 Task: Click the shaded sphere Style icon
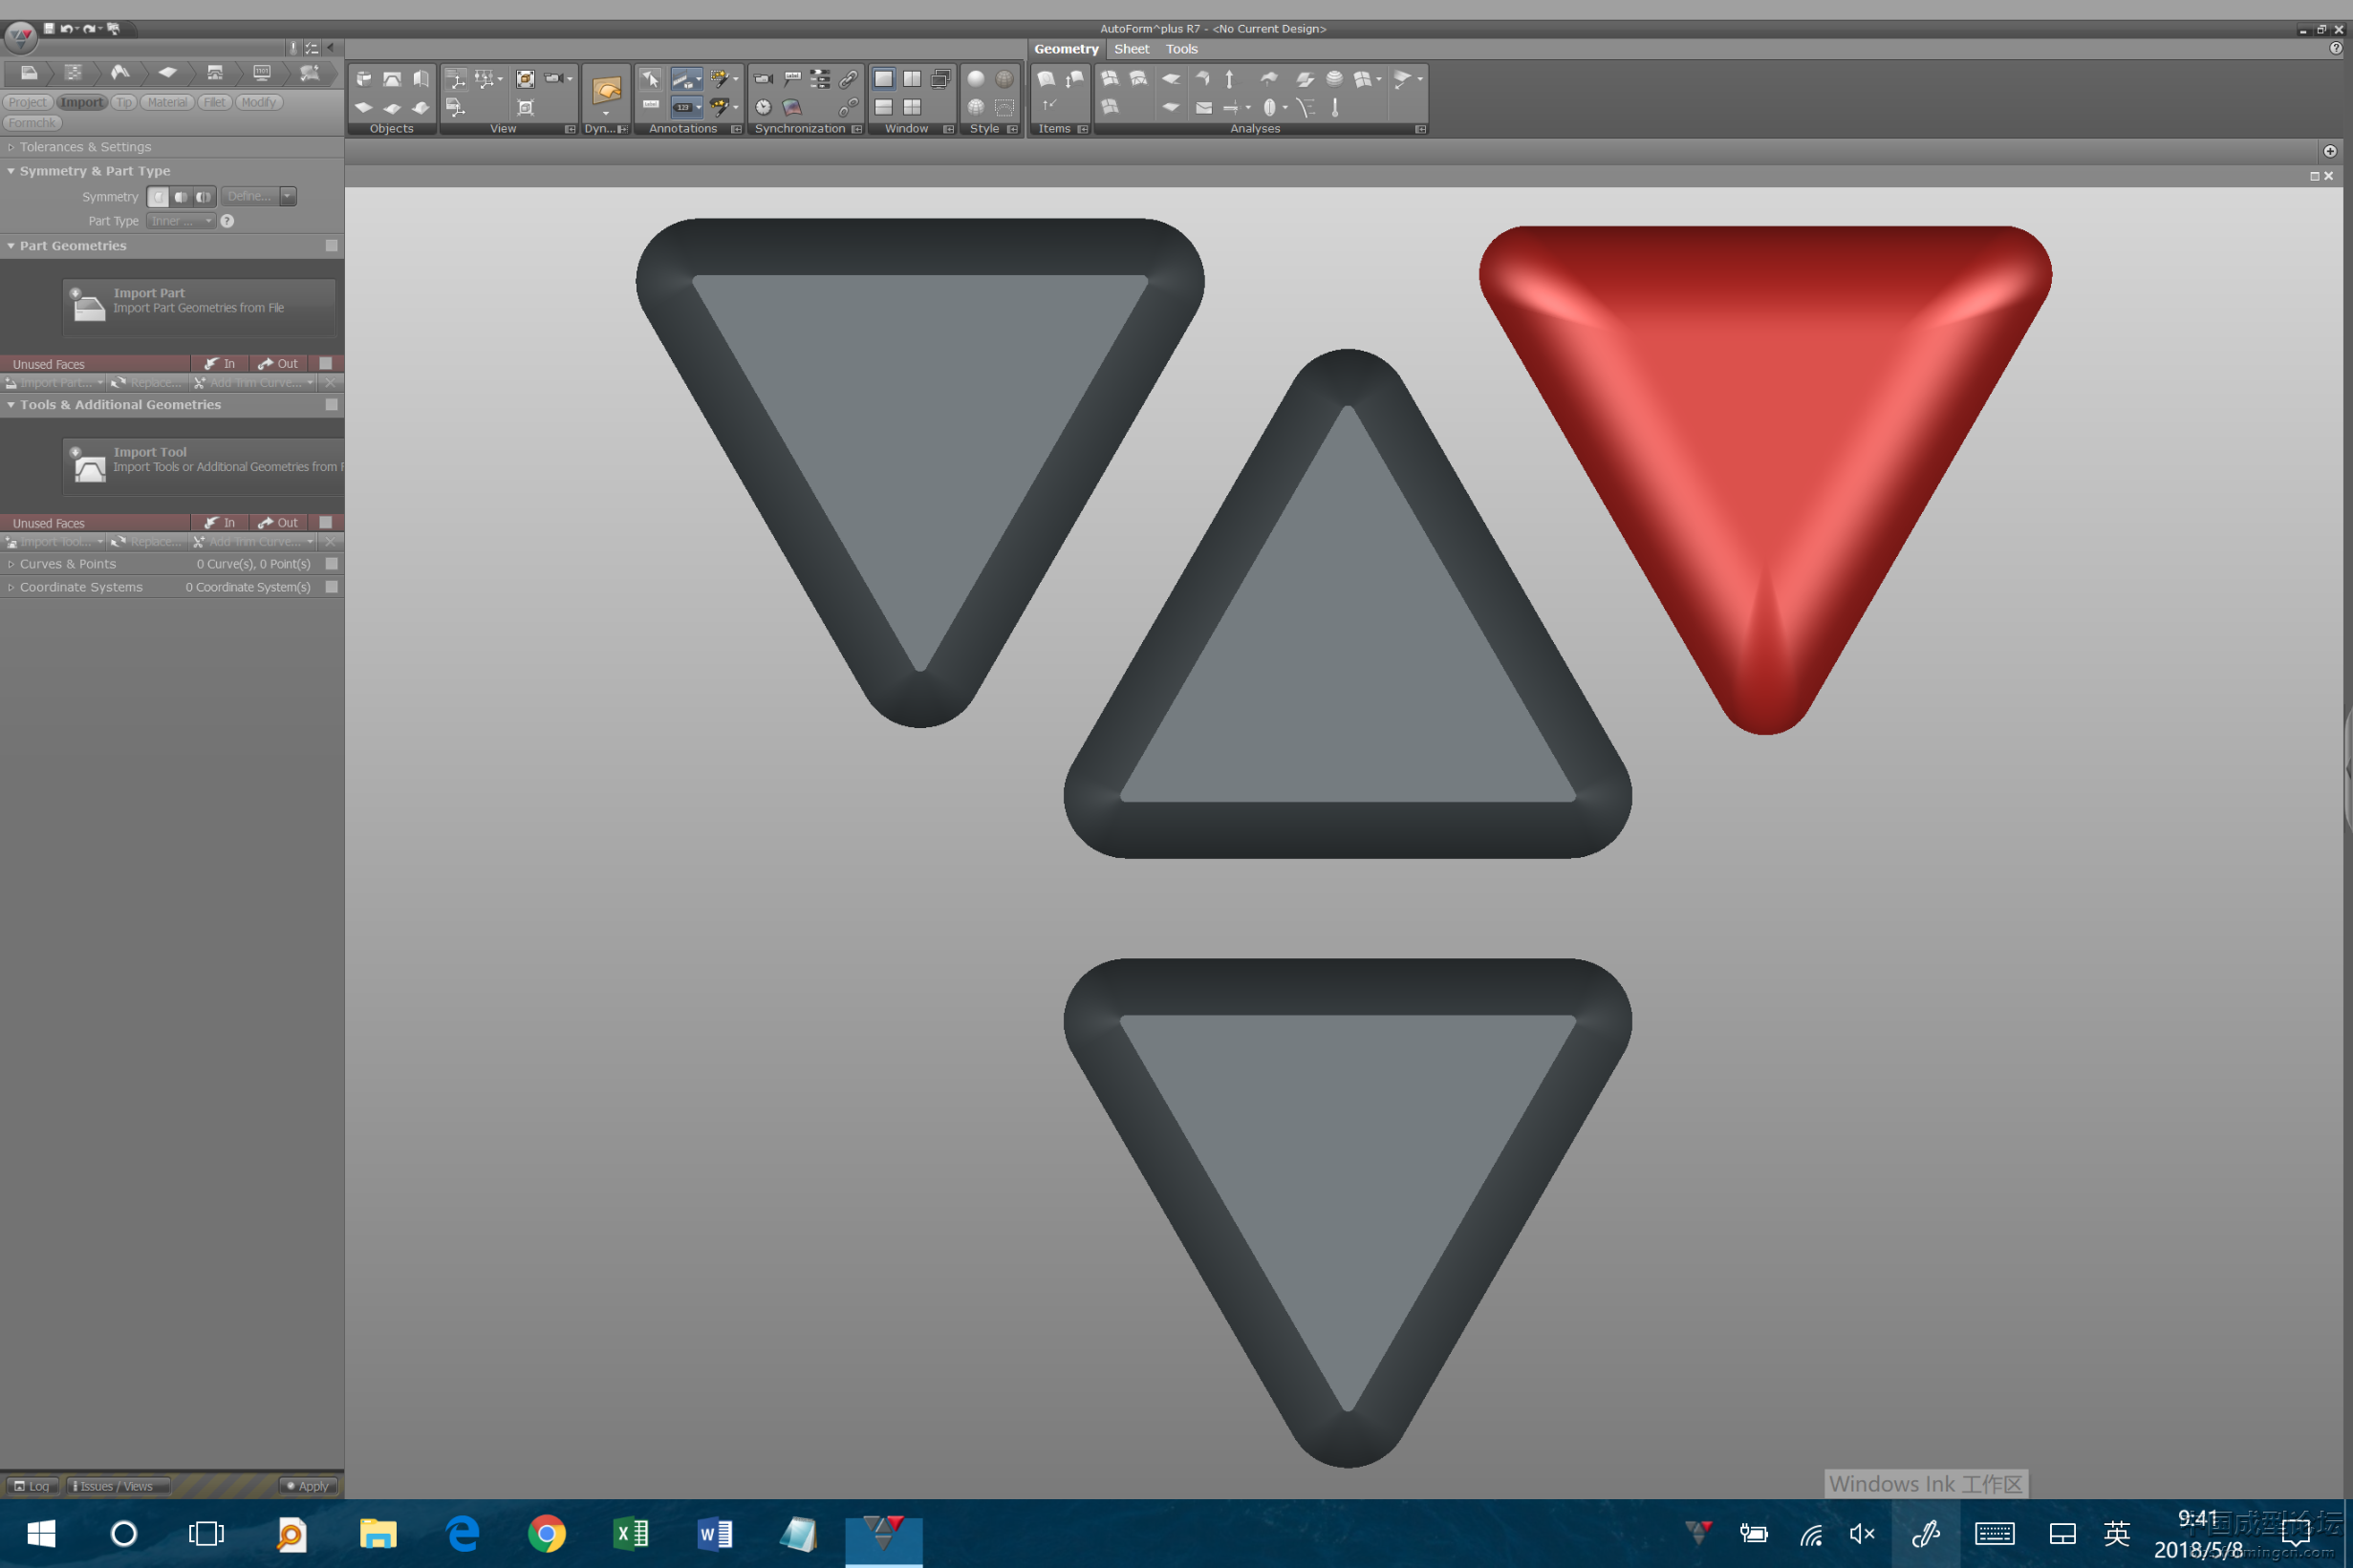975,78
